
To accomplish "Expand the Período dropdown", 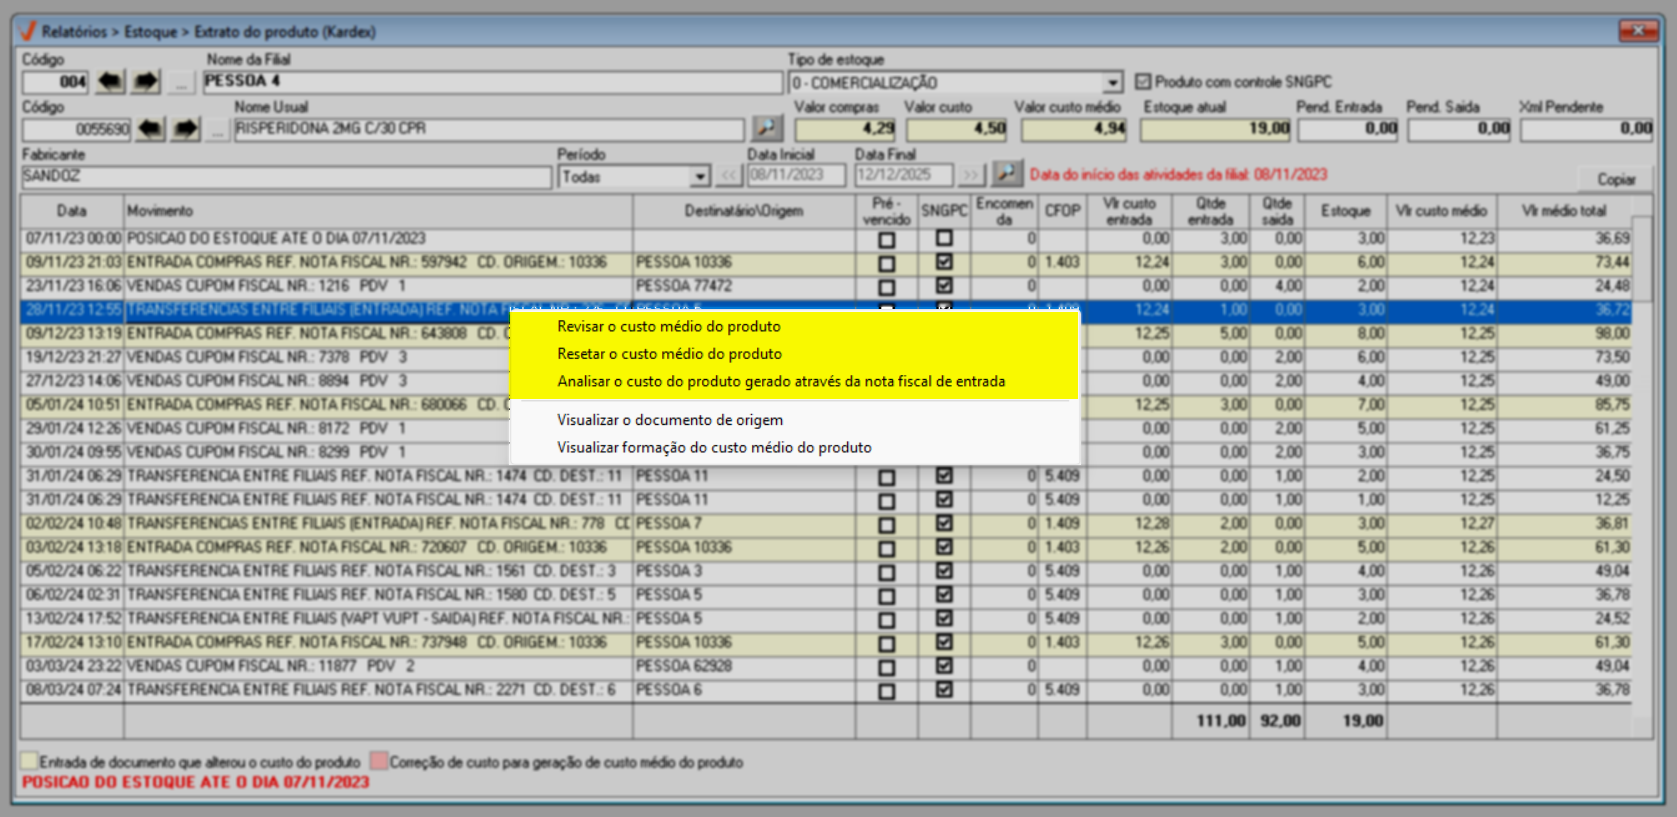I will (x=700, y=177).
